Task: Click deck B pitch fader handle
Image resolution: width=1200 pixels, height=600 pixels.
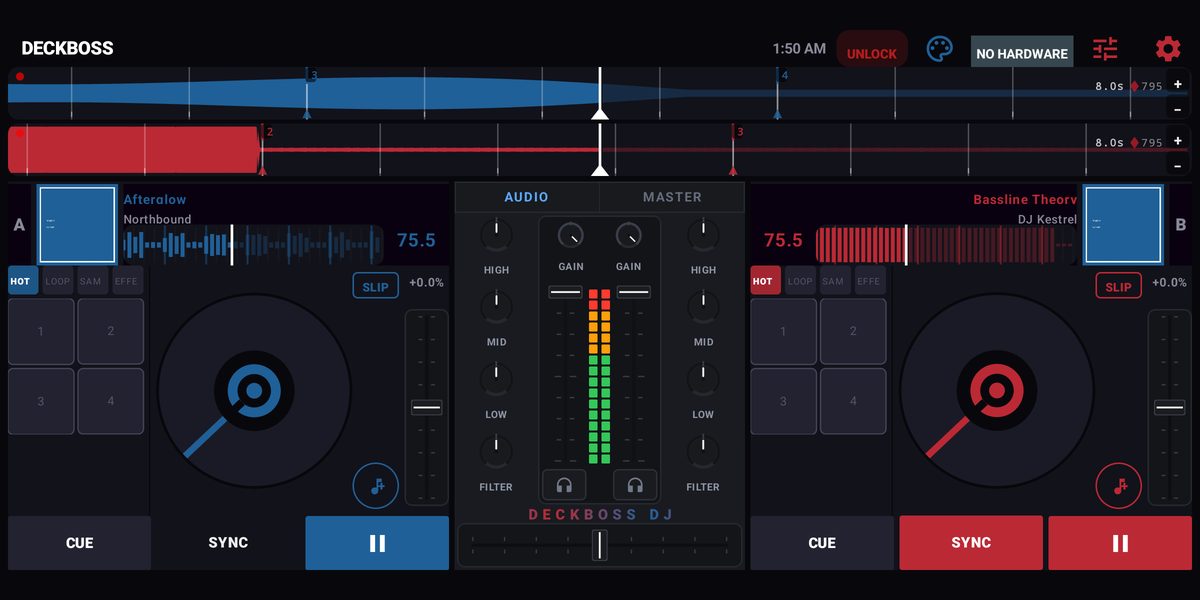Action: tap(1170, 408)
